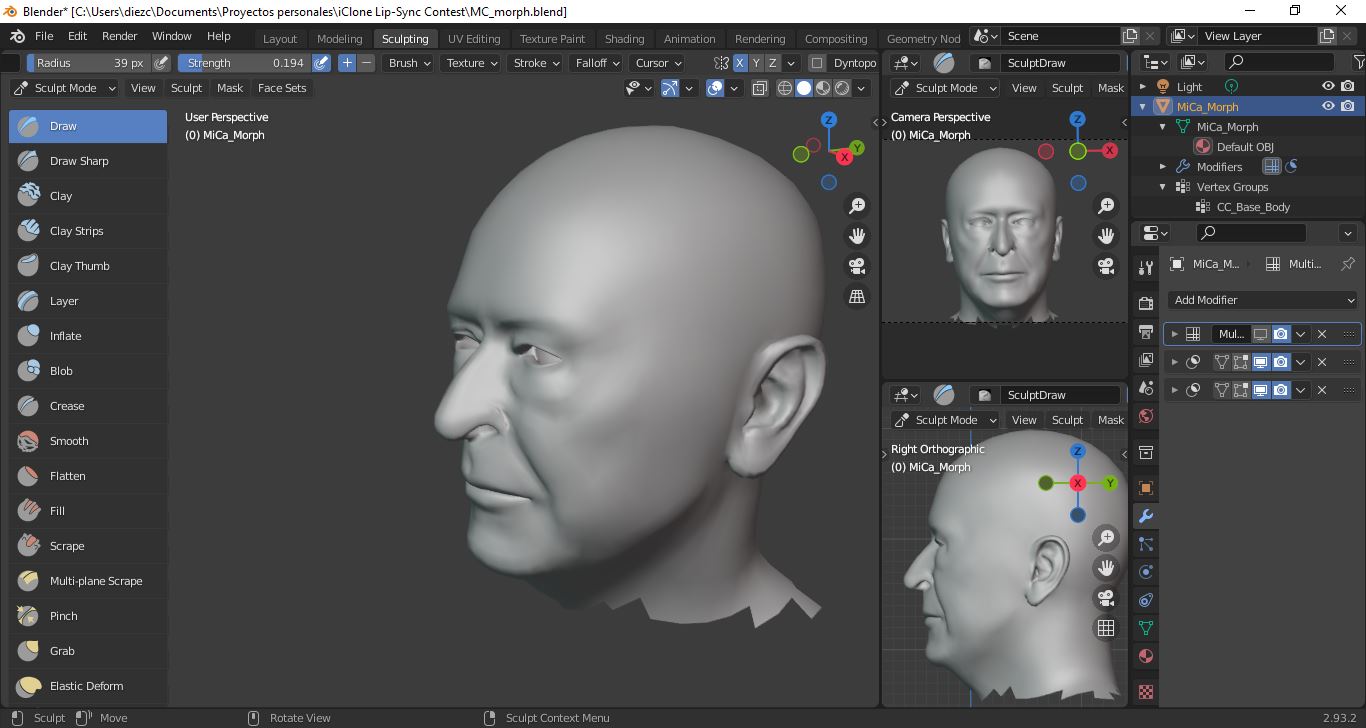Open the Physics properties tab
The image size is (1366, 728).
pyautogui.click(x=1146, y=572)
